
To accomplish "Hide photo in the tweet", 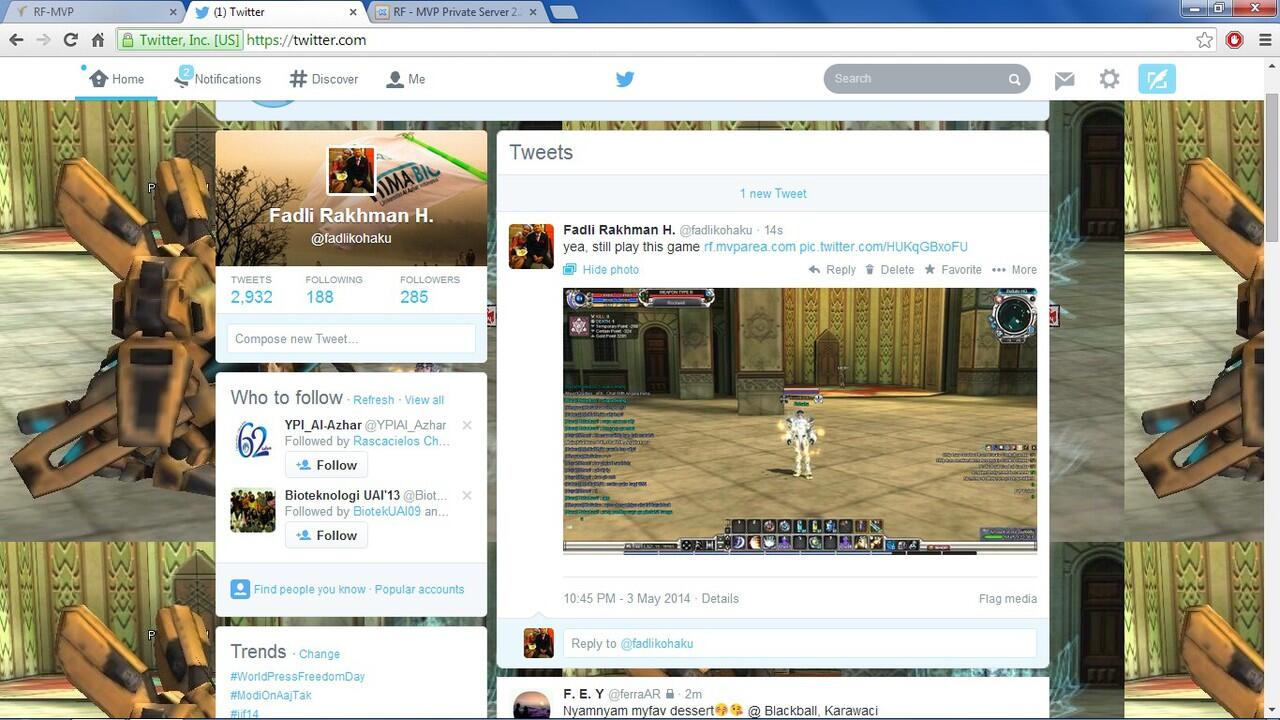I will 601,270.
